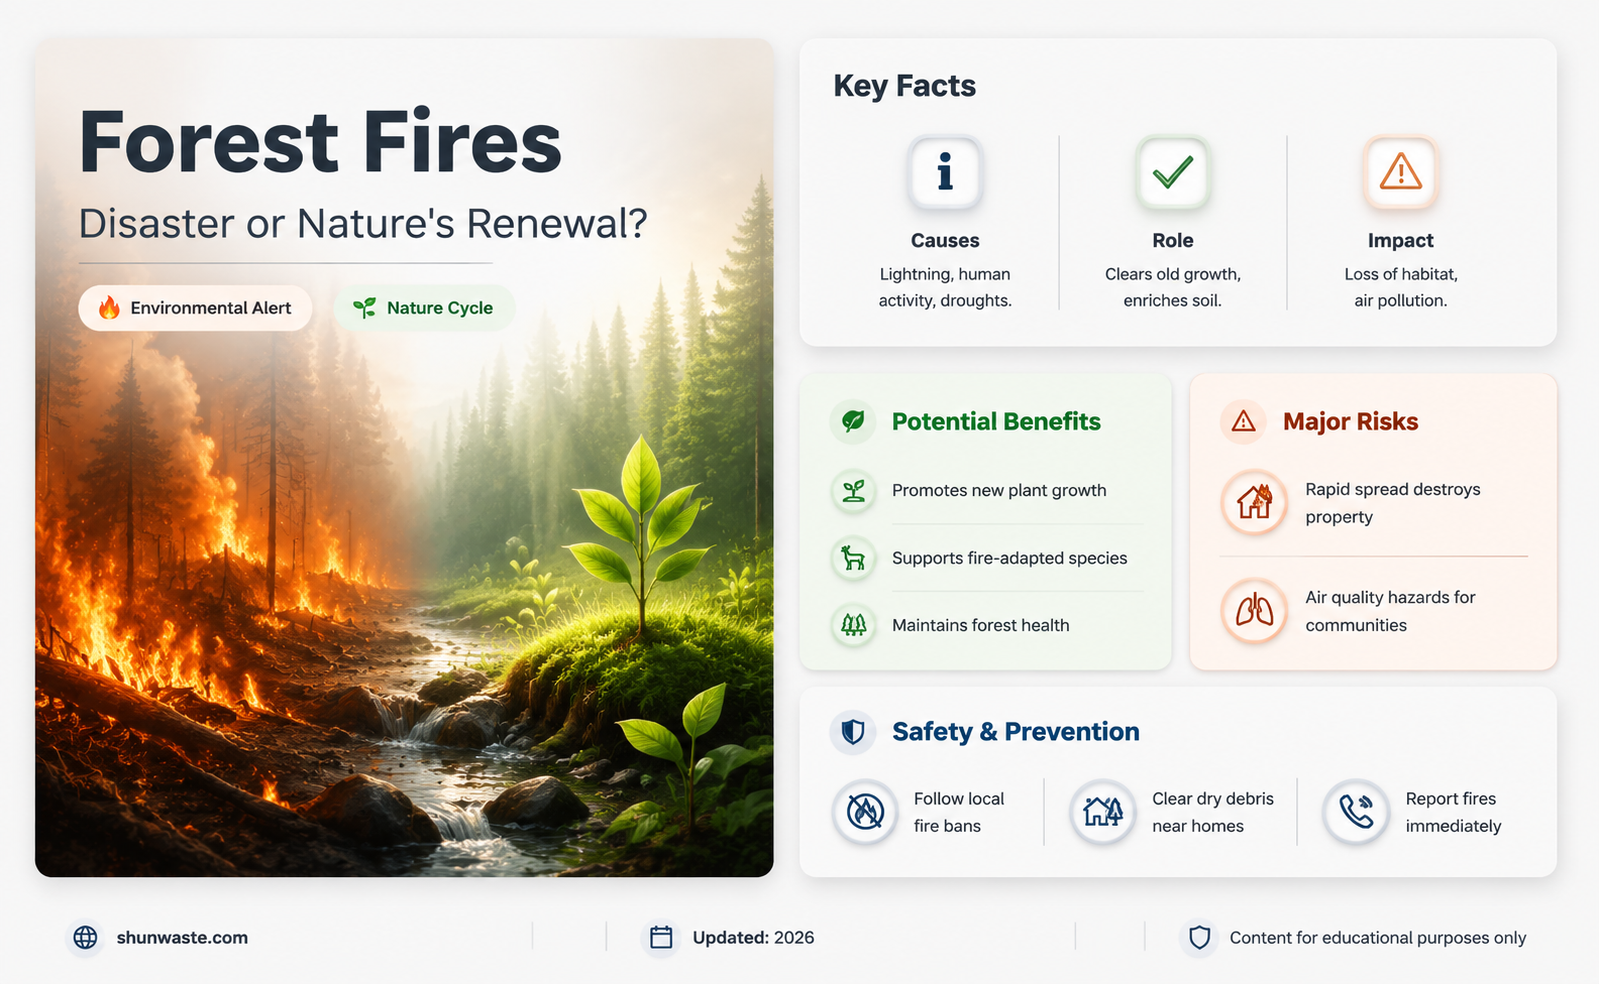Click text Lightning, human activity, droughts.
This screenshot has width=1599, height=984.
coord(945,287)
